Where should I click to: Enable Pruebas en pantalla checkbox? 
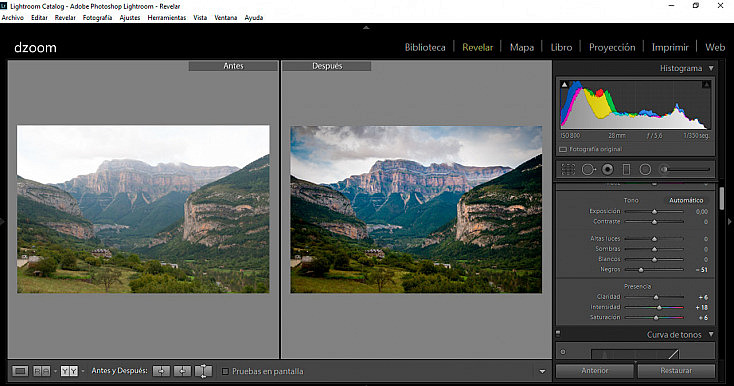[x=225, y=371]
